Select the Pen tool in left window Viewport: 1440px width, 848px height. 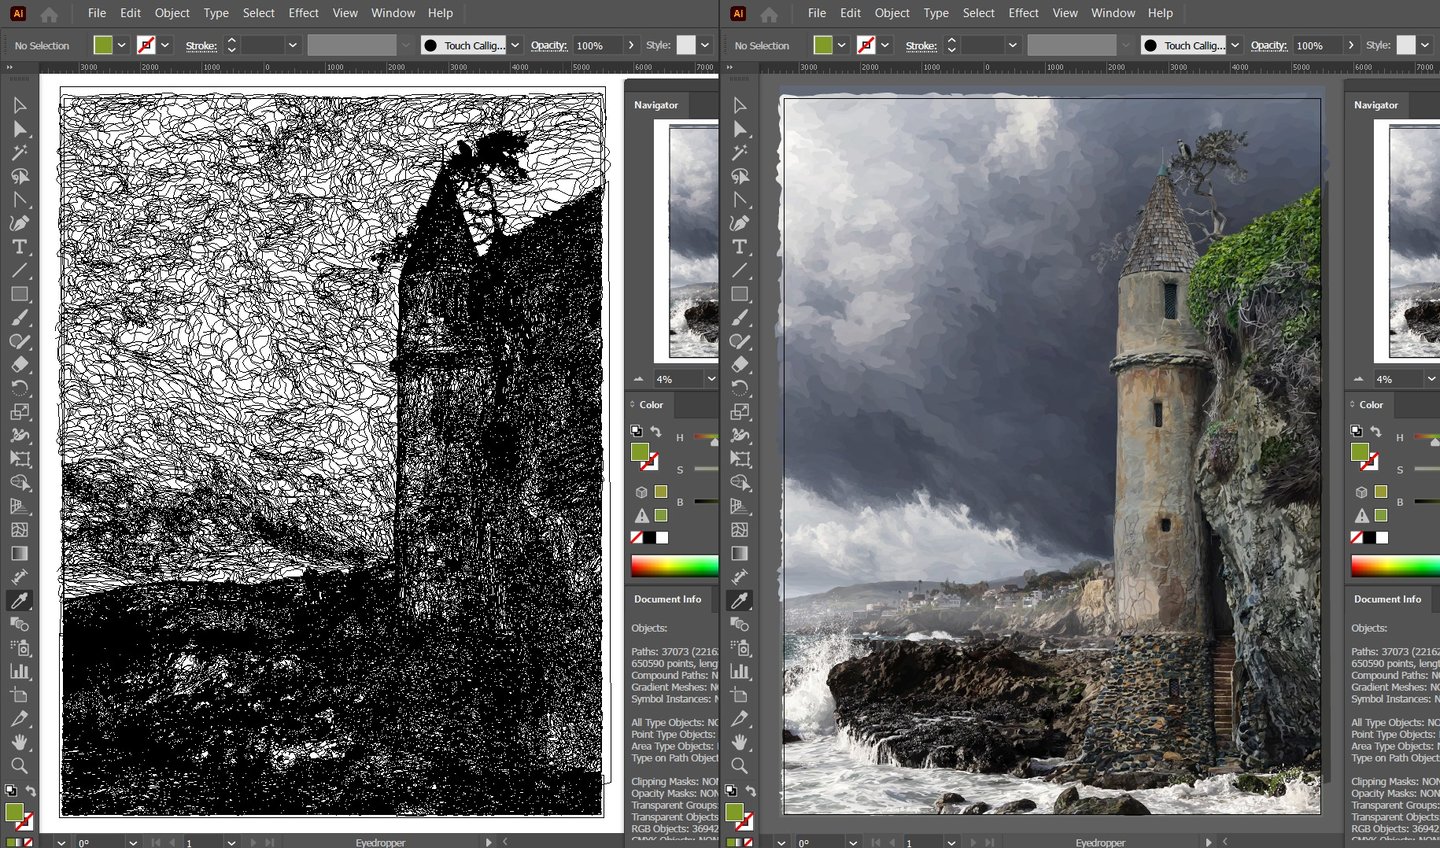click(19, 223)
